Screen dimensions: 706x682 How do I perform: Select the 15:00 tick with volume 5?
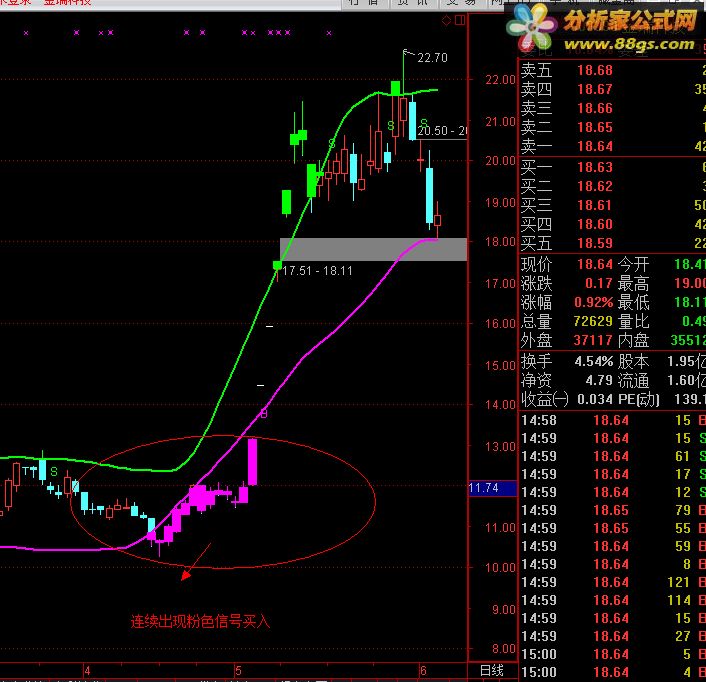click(613, 654)
